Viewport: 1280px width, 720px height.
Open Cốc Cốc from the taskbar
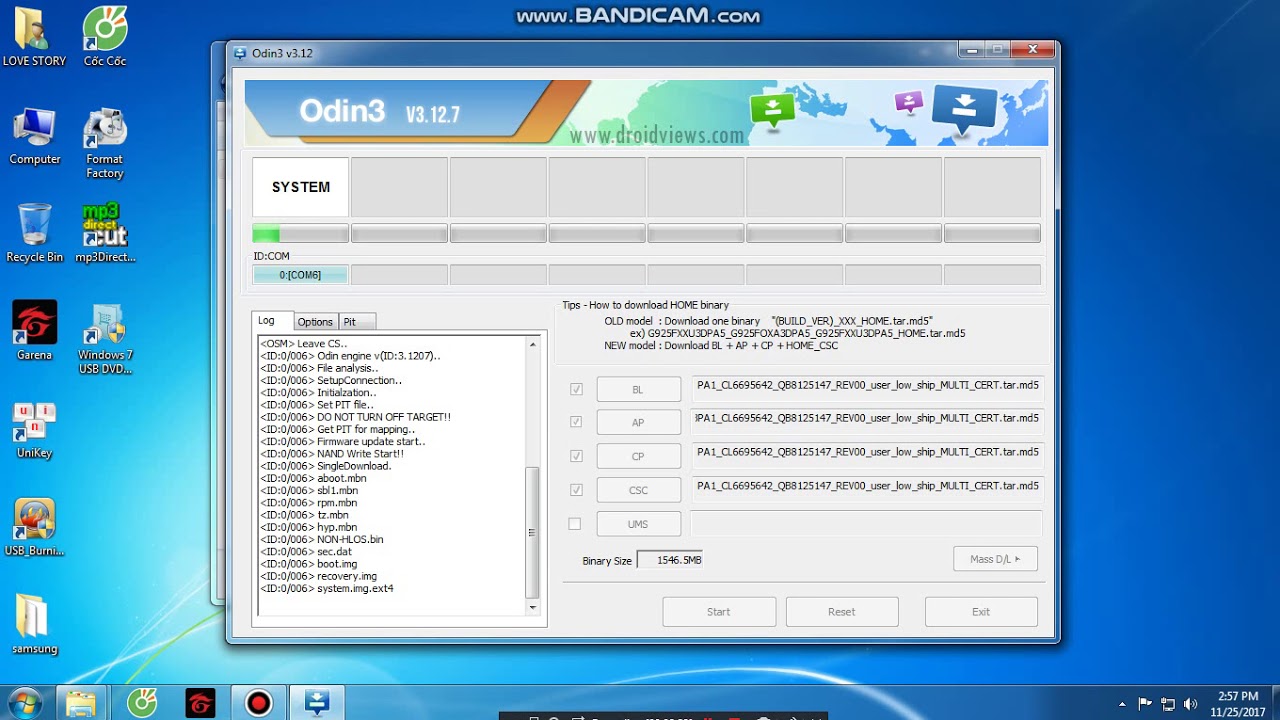[x=141, y=703]
